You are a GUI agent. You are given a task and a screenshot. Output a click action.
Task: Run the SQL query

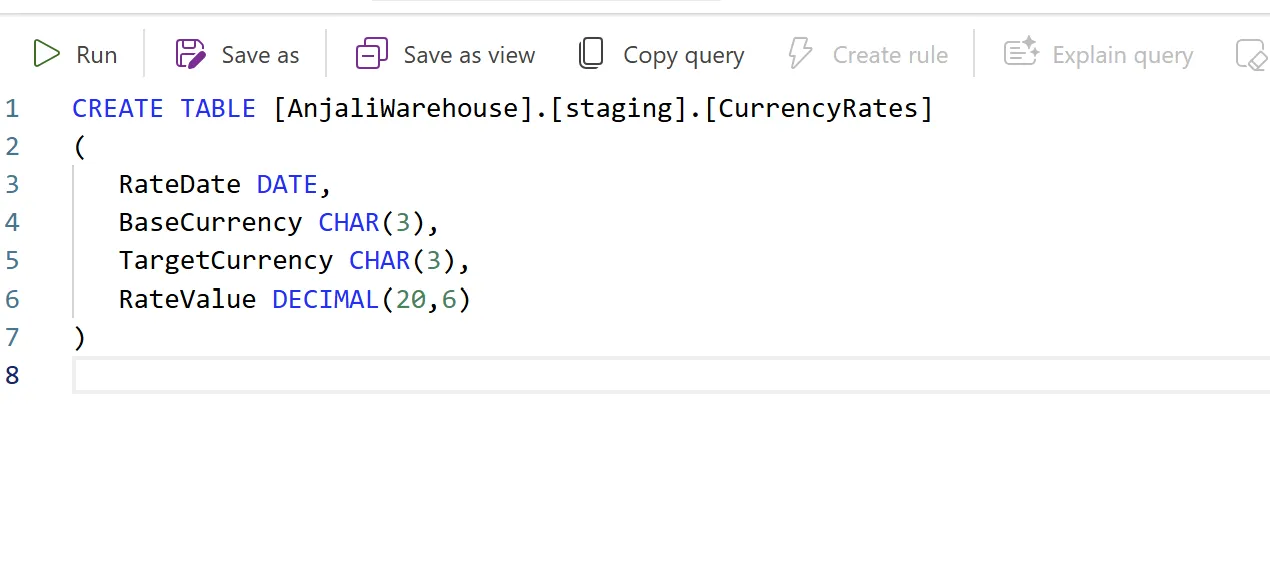75,54
